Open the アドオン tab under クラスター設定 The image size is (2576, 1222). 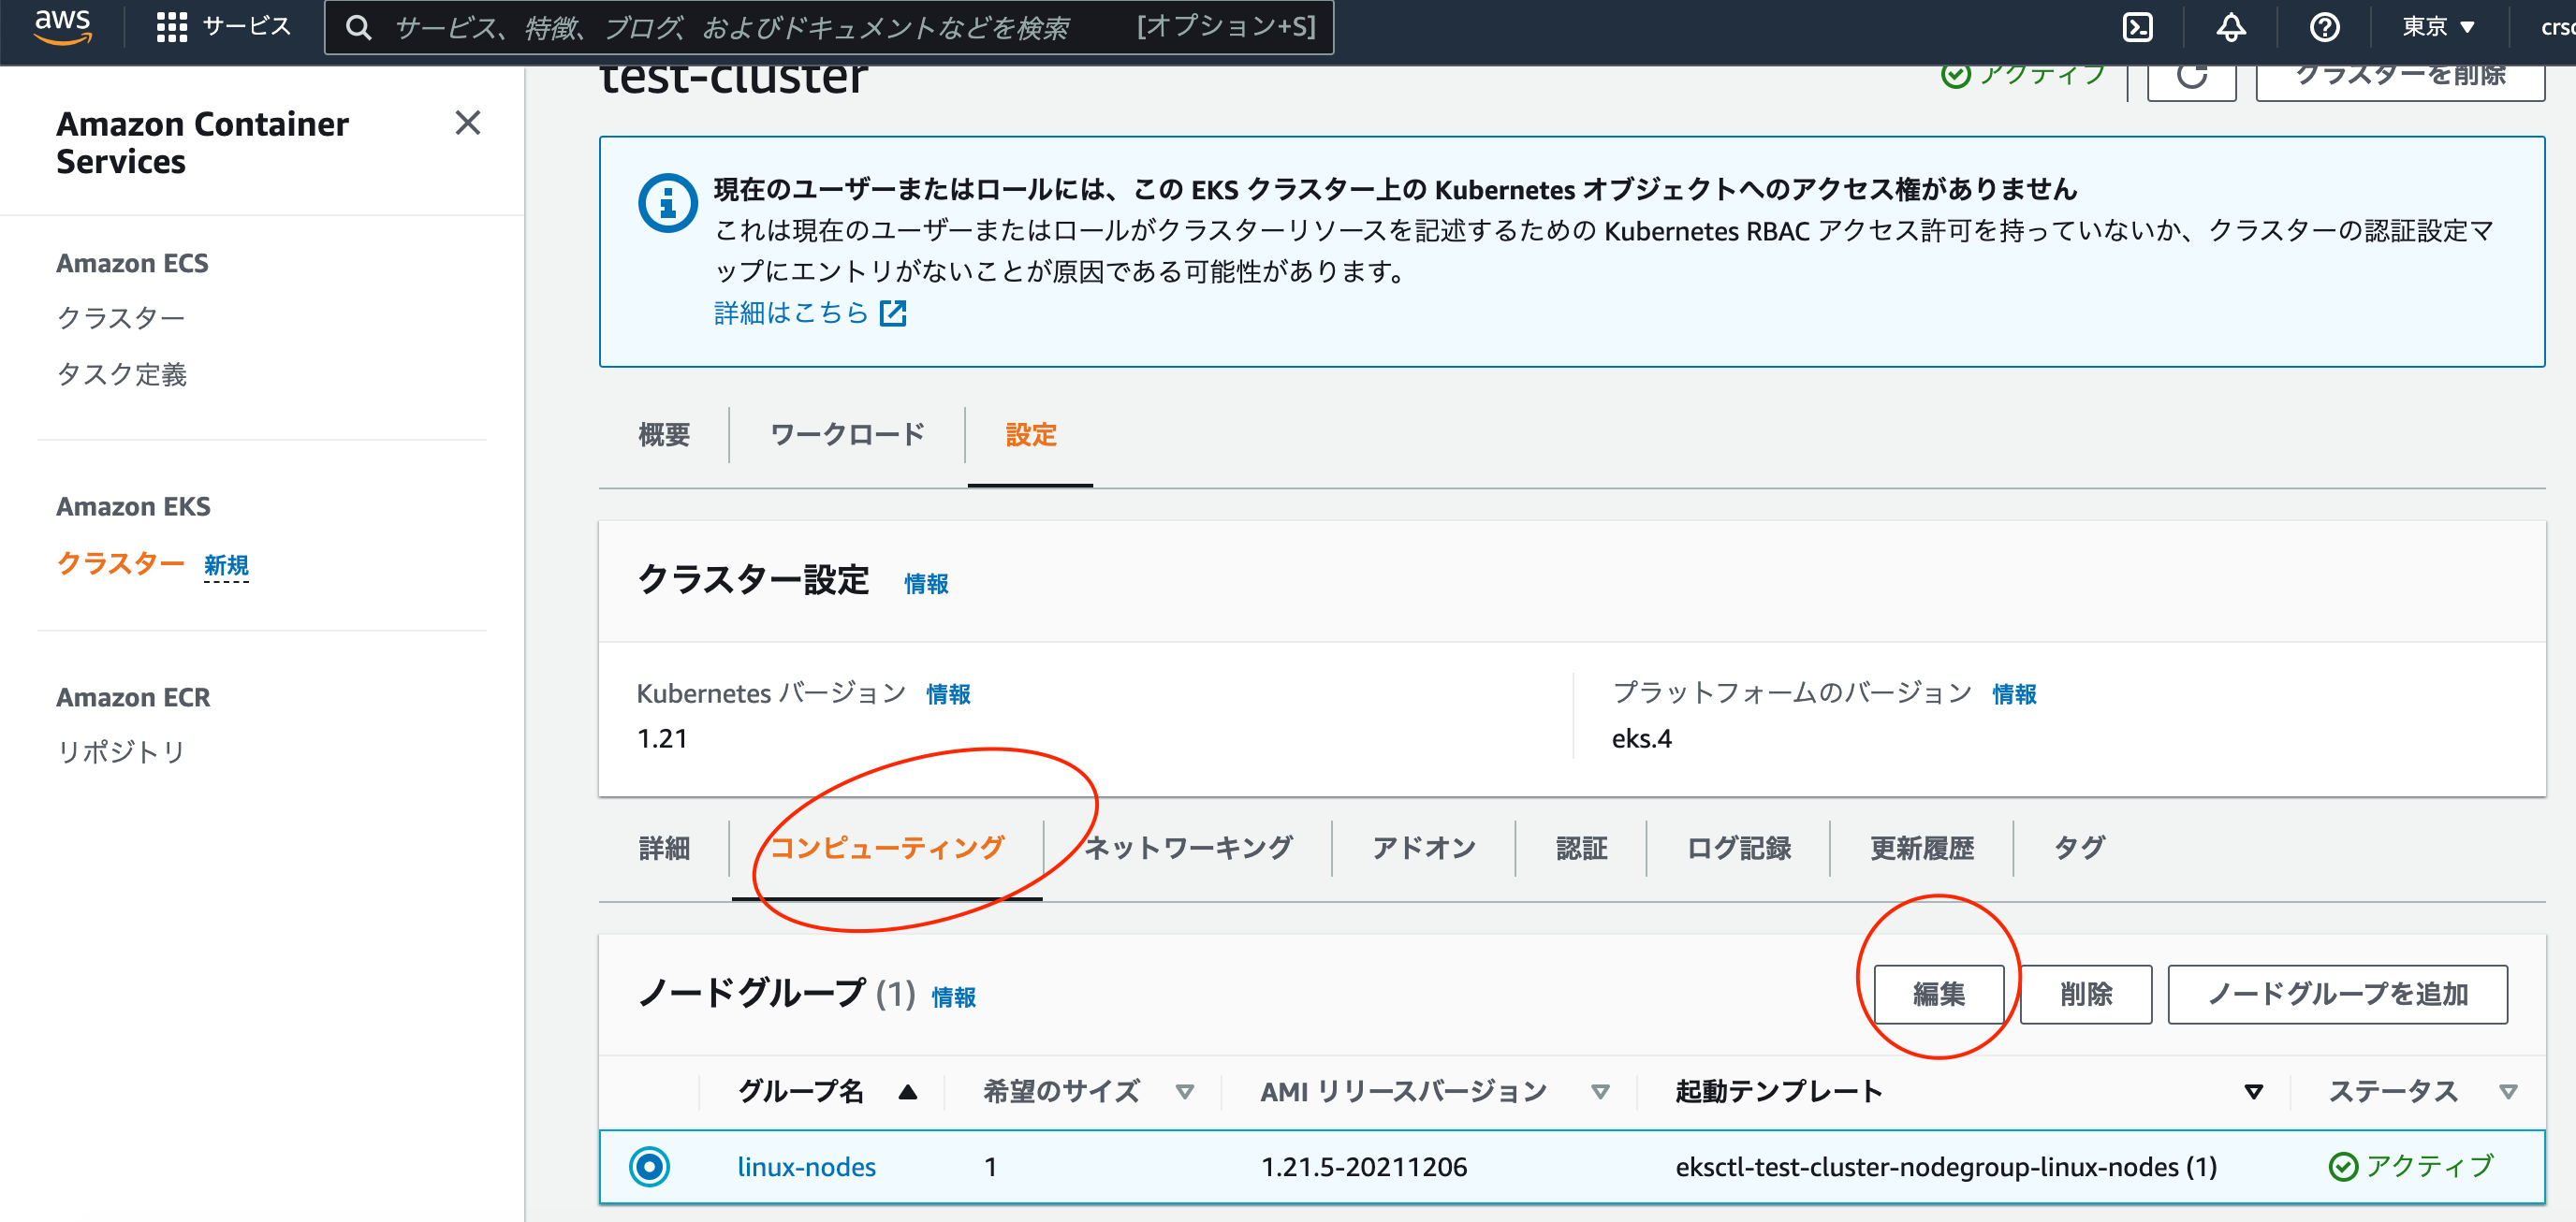pyautogui.click(x=1424, y=847)
